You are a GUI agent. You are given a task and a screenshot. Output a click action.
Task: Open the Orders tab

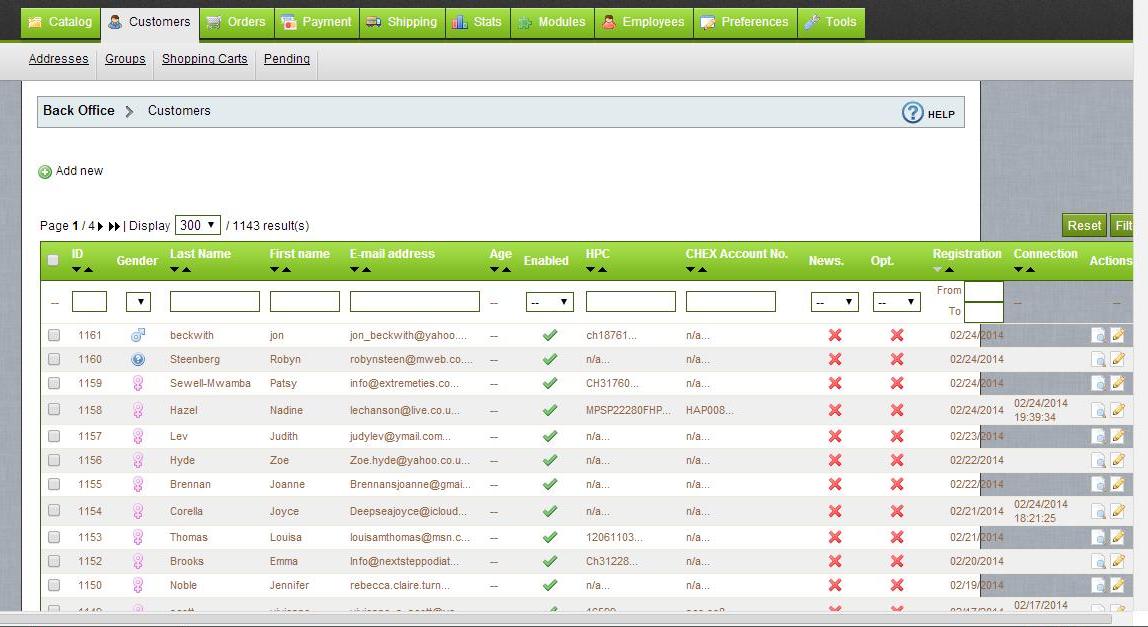(x=236, y=22)
